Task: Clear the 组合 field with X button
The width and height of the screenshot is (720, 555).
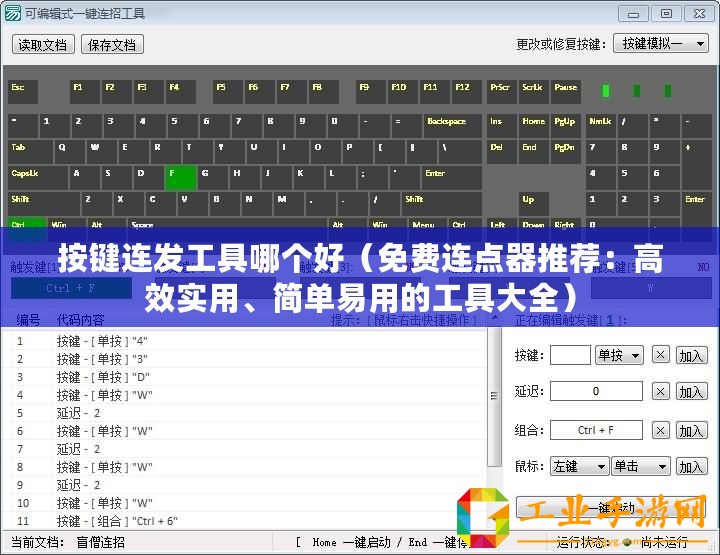Action: pos(660,431)
